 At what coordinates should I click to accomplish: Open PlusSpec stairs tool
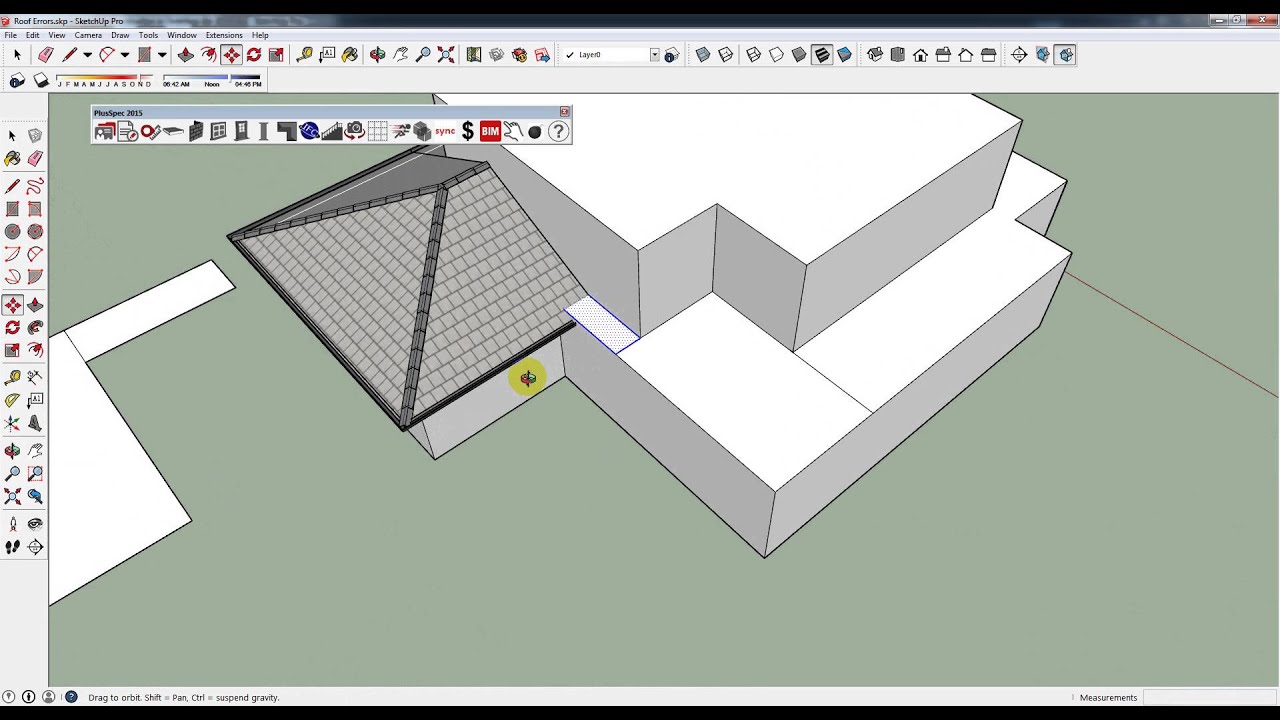[x=332, y=131]
